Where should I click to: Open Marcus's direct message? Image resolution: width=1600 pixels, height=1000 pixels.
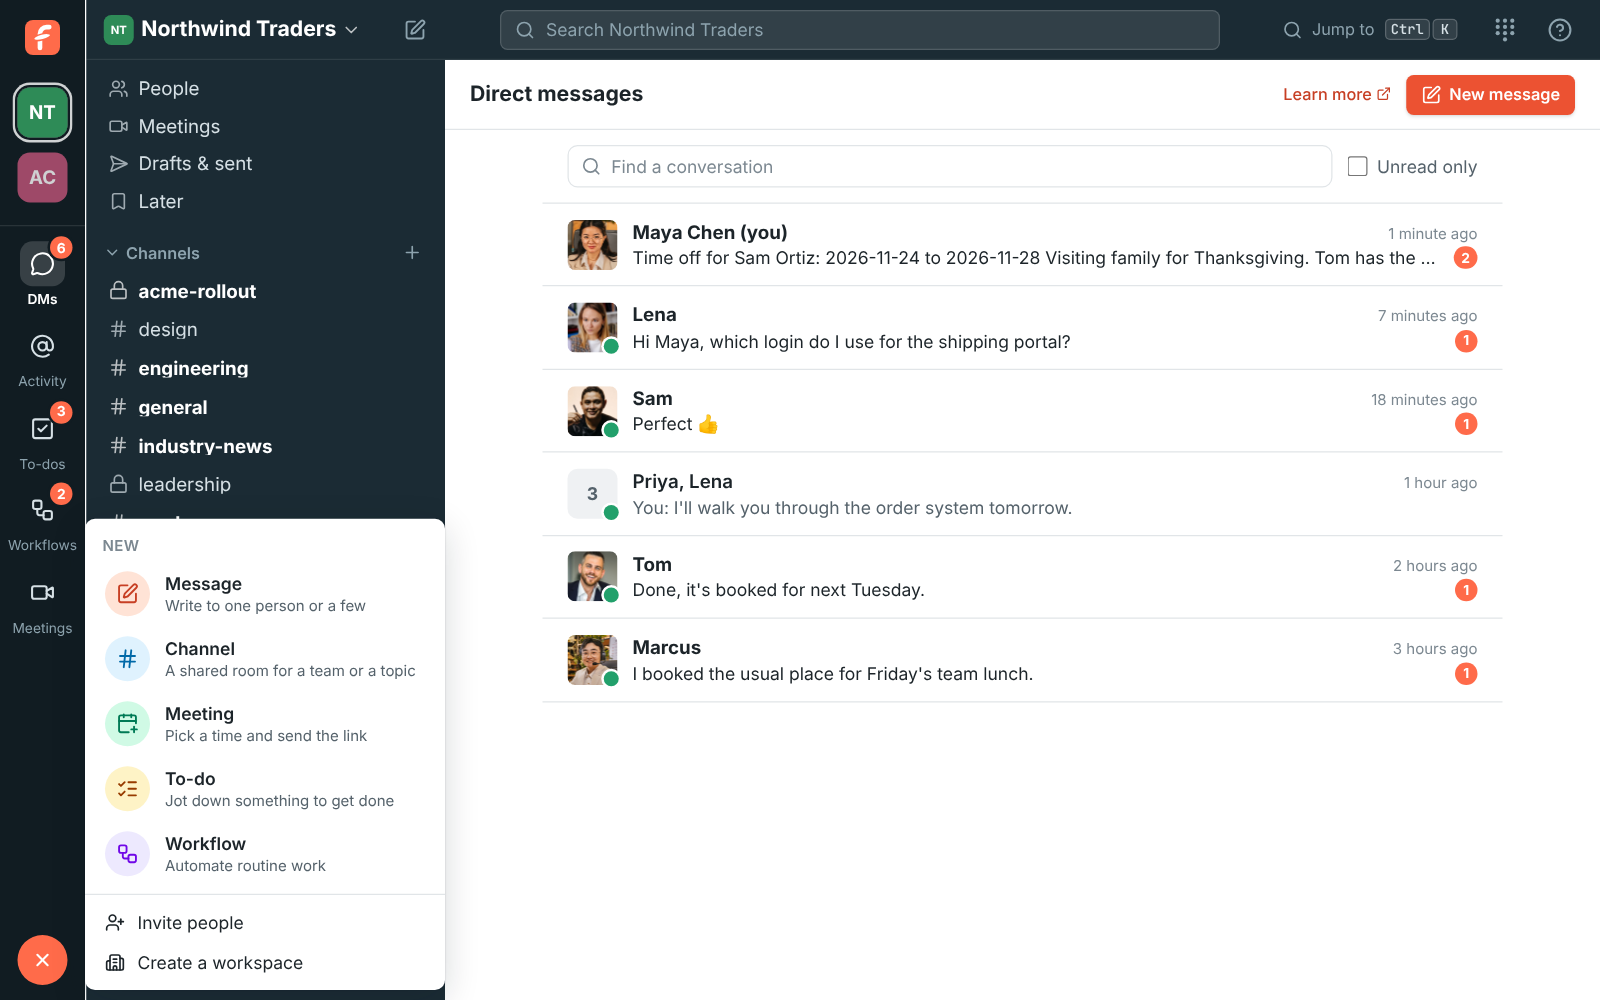click(1022, 660)
